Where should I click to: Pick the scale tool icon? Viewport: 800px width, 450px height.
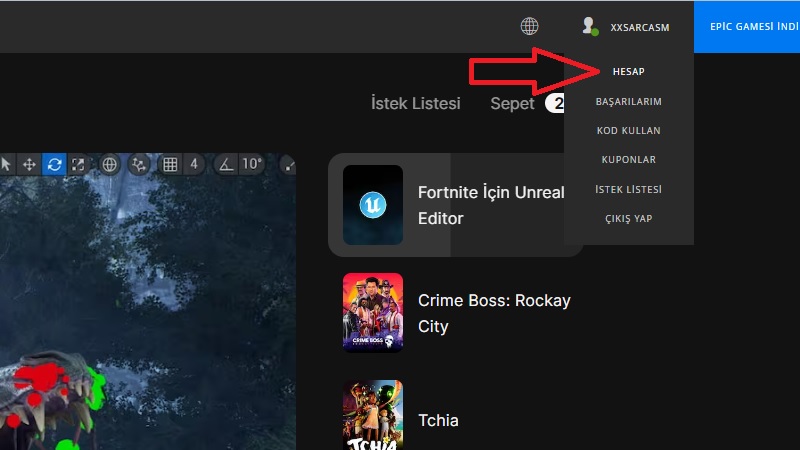(x=78, y=164)
